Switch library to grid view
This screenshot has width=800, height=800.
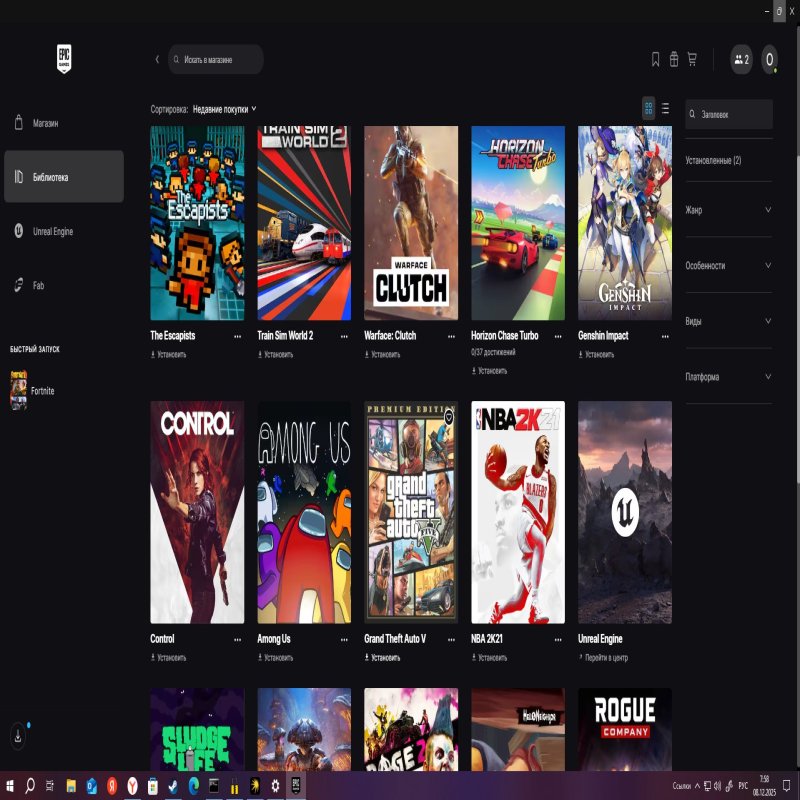click(648, 109)
